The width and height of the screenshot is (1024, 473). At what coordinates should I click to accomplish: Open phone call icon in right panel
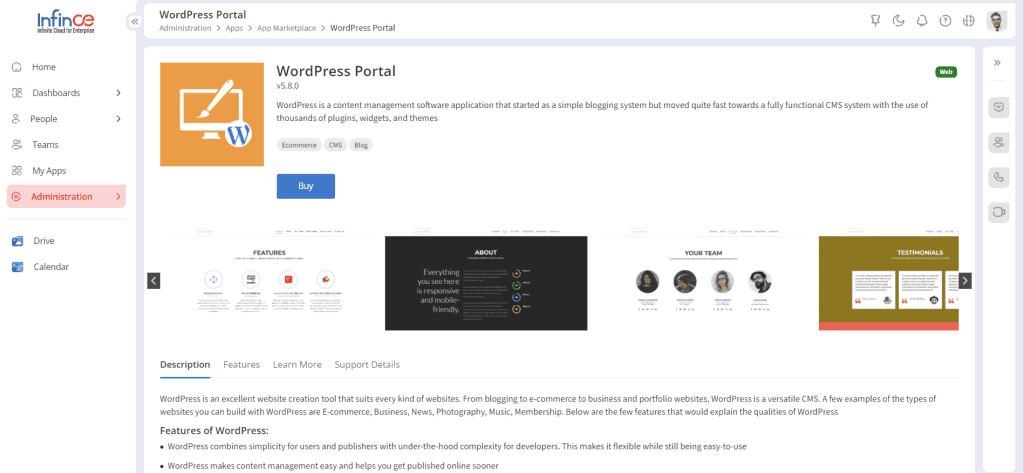tap(999, 177)
